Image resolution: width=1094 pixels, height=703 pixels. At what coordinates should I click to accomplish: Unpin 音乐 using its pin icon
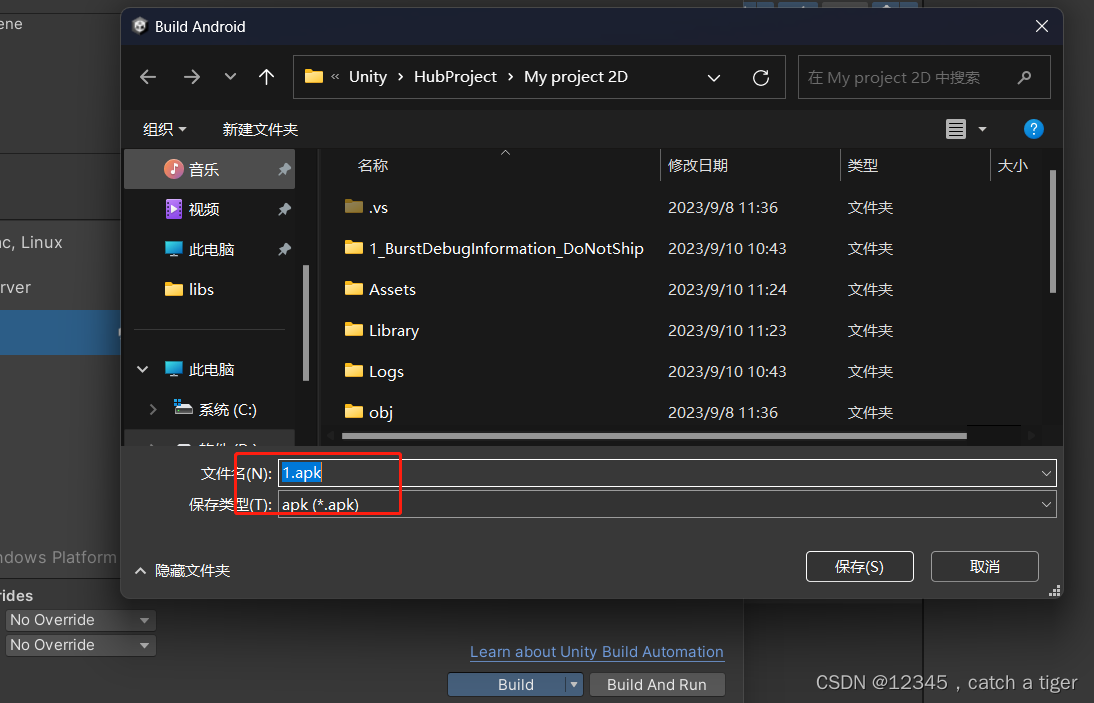click(x=284, y=169)
